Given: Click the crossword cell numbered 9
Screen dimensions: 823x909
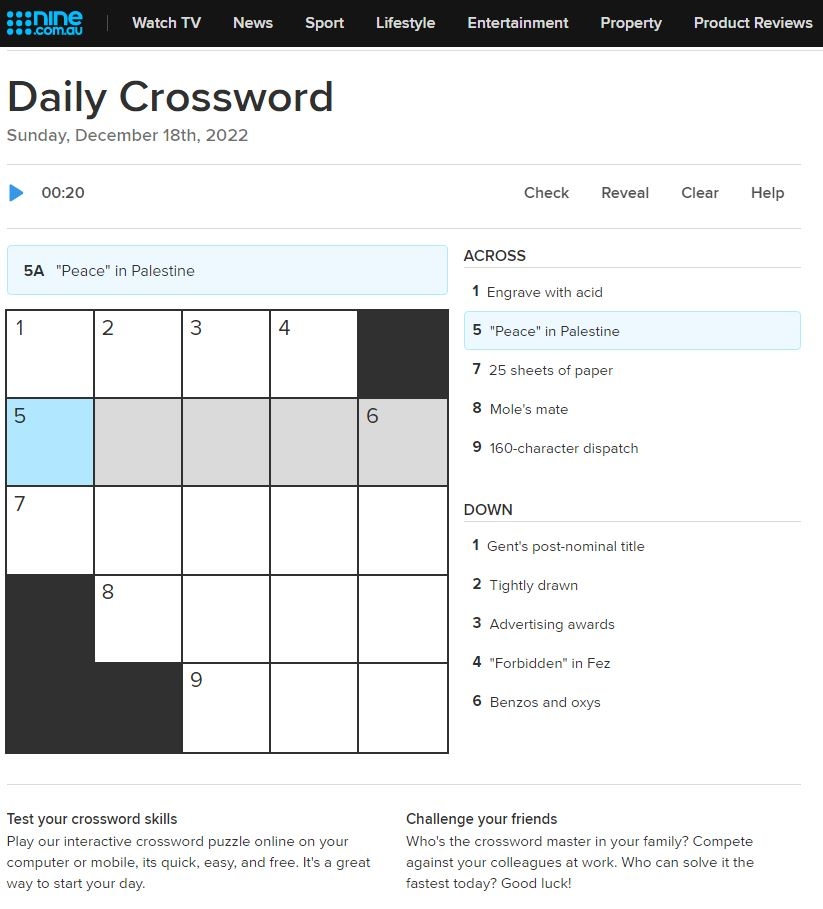Looking at the screenshot, I should coord(226,707).
